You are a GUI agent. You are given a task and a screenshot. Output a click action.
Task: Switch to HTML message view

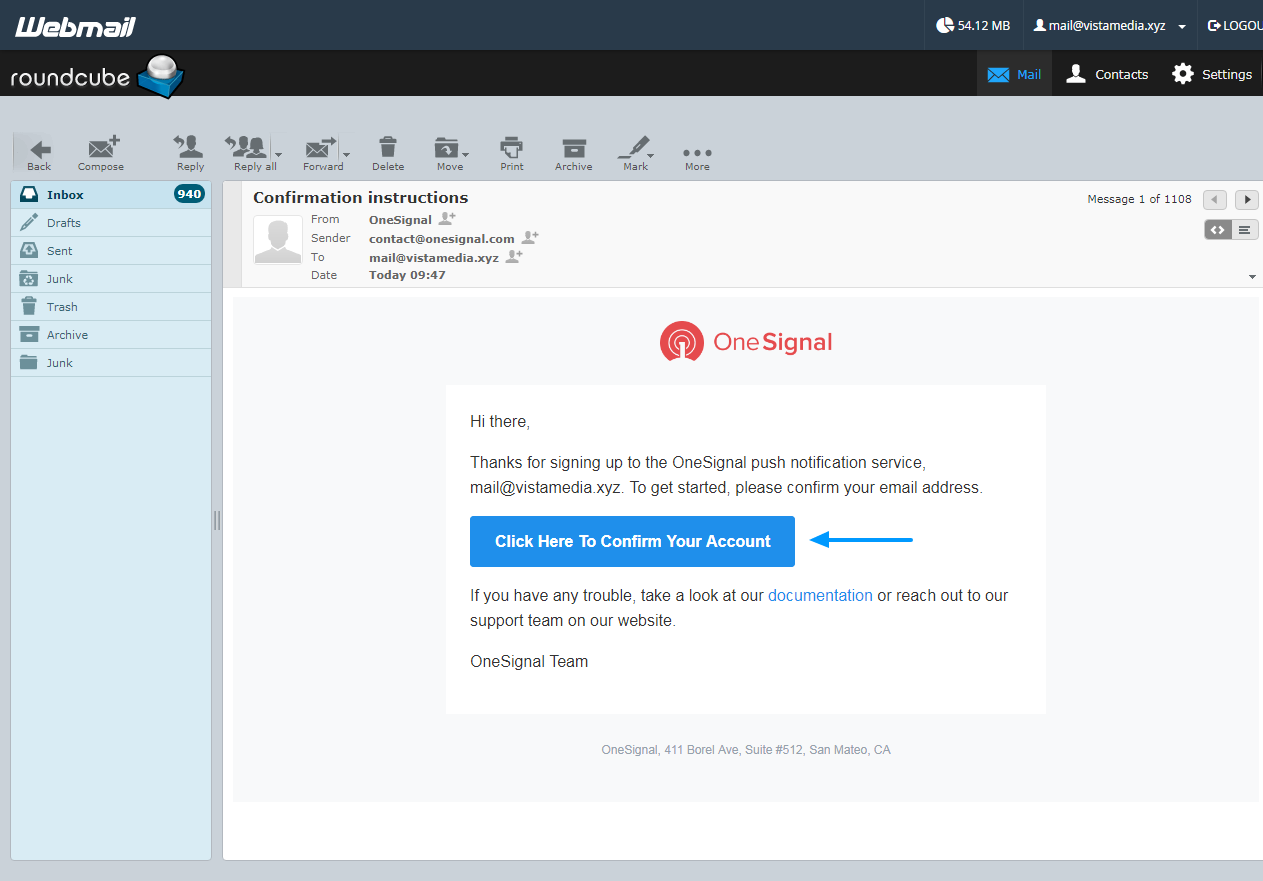(x=1218, y=230)
